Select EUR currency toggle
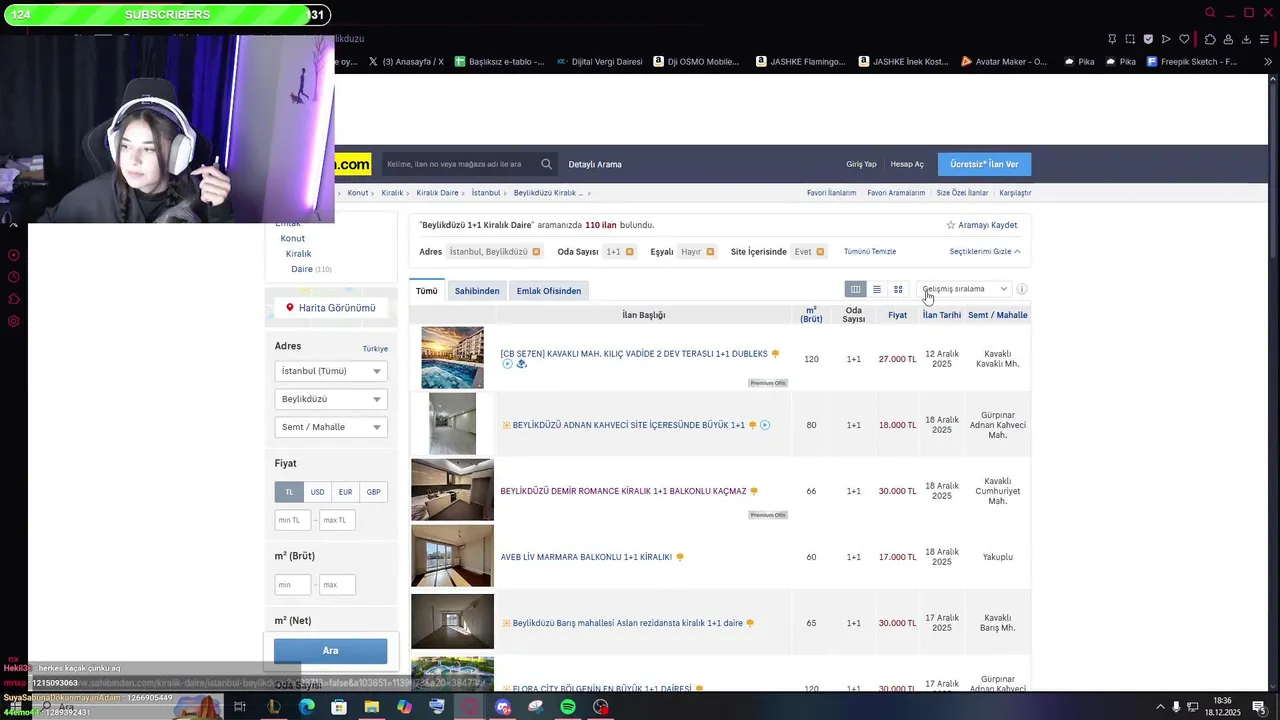 [345, 492]
